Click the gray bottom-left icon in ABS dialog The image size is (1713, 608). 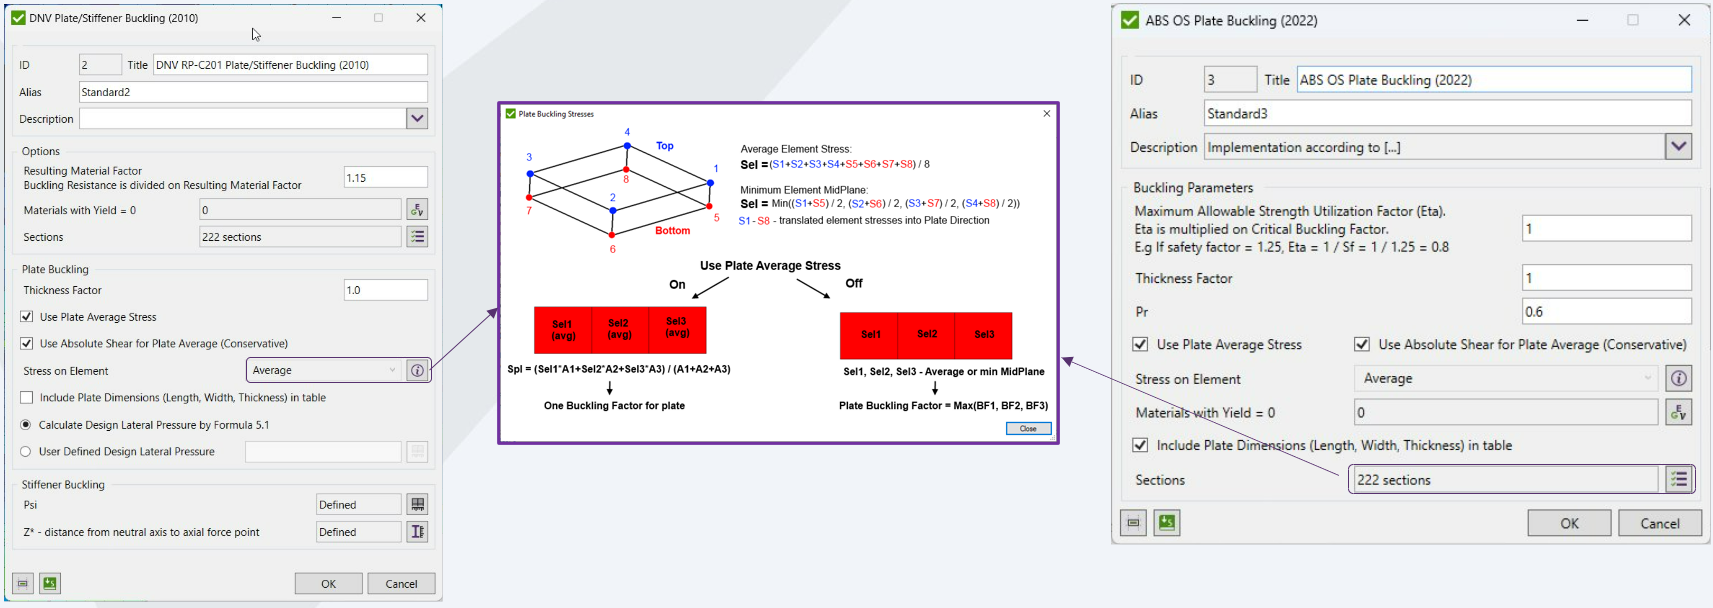1133,523
